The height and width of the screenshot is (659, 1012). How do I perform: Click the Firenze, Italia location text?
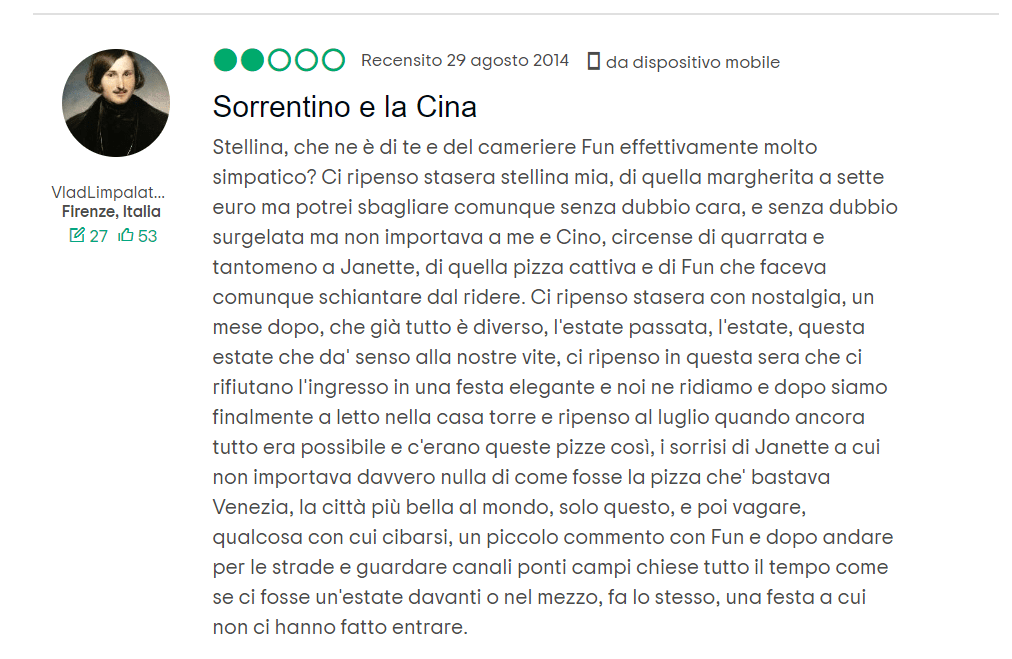coord(111,212)
